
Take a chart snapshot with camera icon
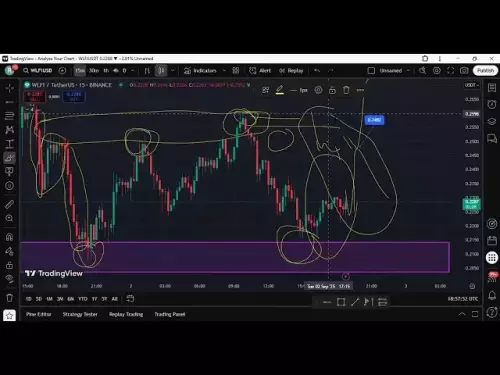click(x=464, y=71)
